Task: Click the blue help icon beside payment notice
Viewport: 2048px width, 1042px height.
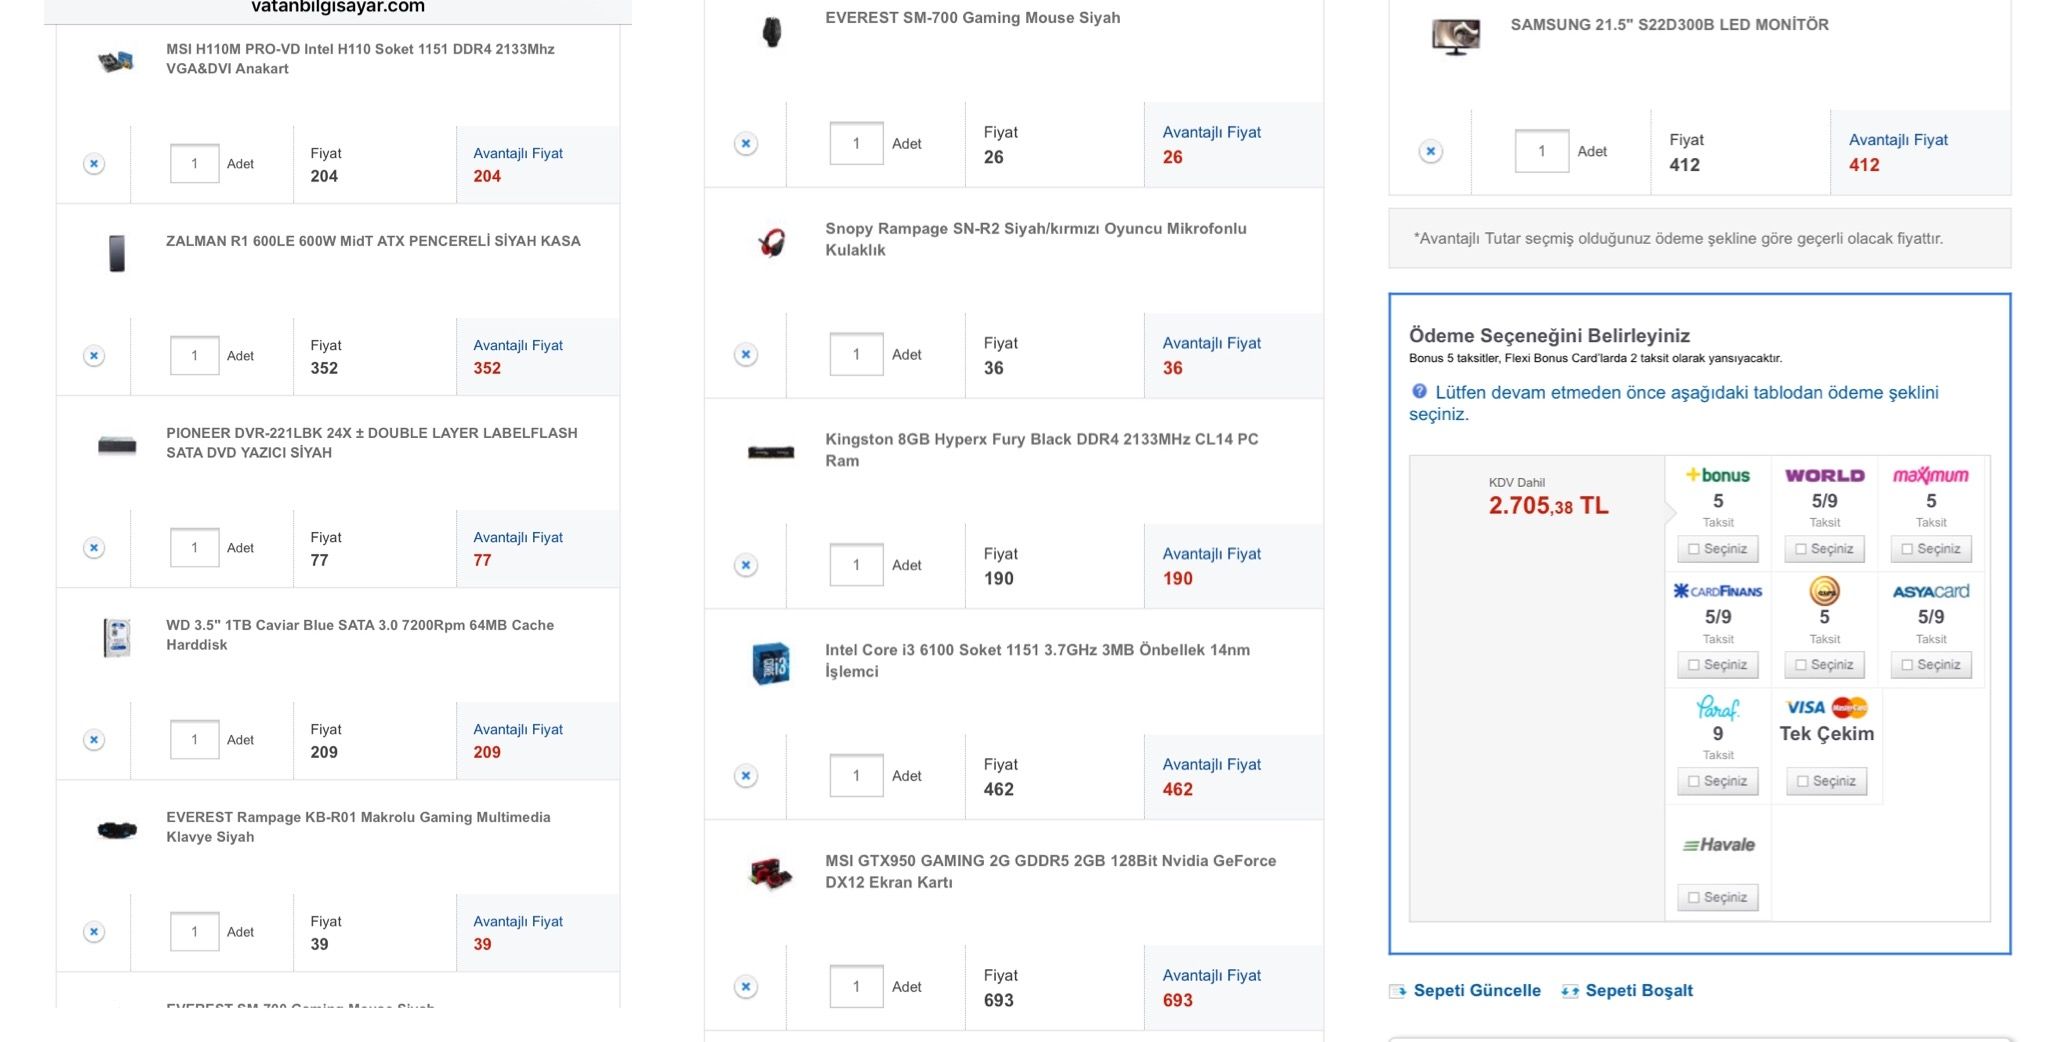Action: [1419, 392]
